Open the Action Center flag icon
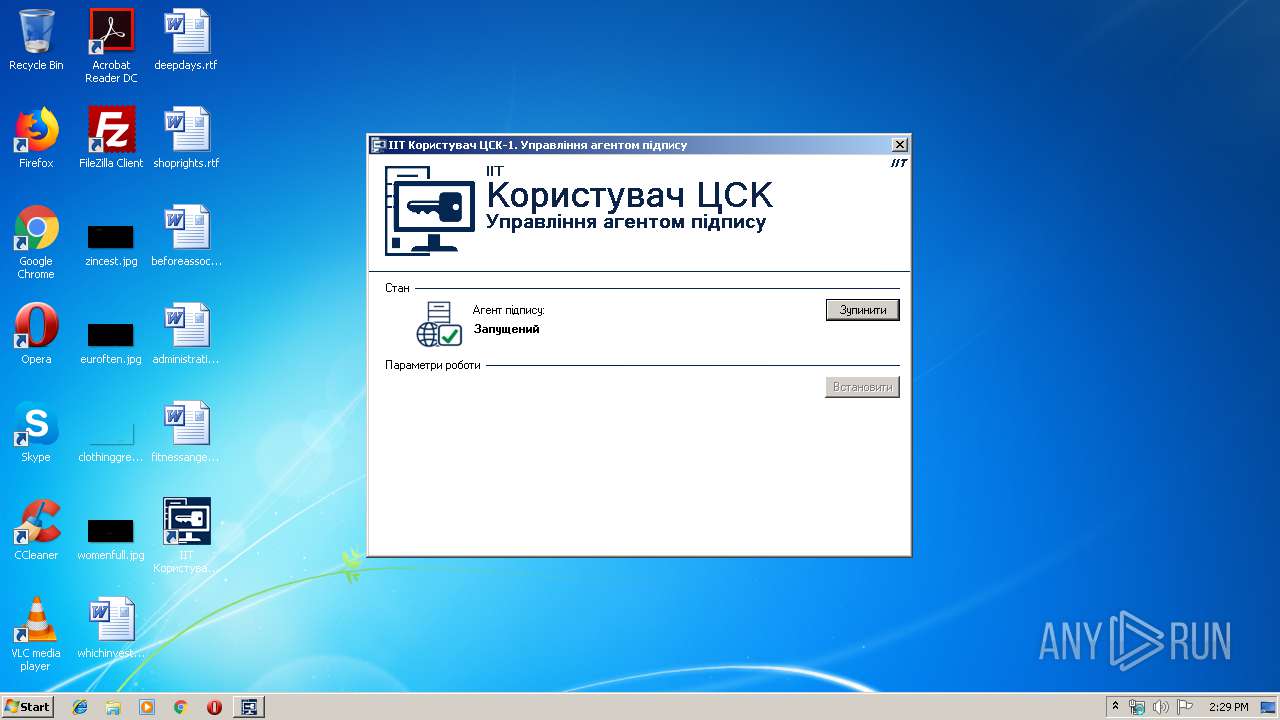The height and width of the screenshot is (720, 1280). (x=1185, y=707)
